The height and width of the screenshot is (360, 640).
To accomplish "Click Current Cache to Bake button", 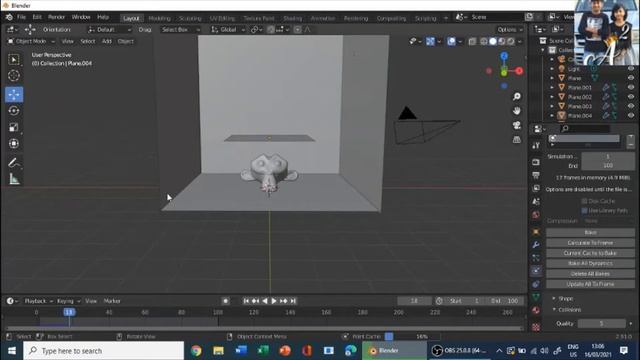I will coord(590,253).
